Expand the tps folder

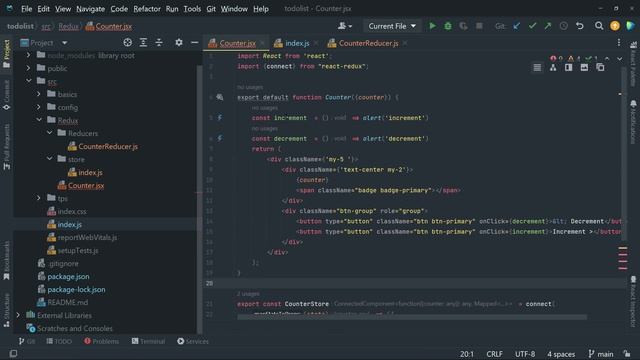pos(39,198)
